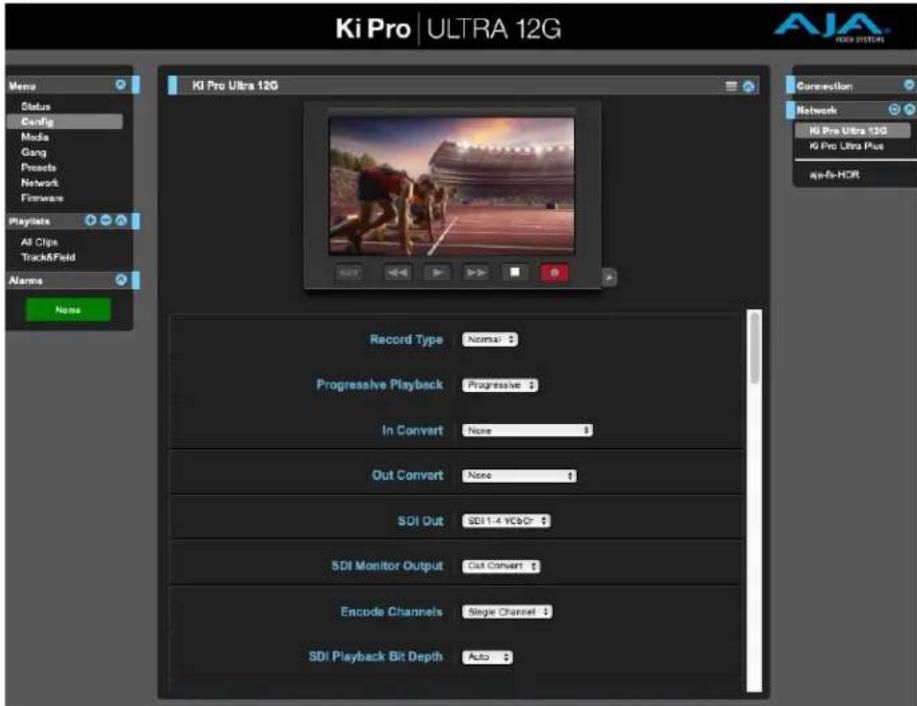Collapse the Menu panel arrow icon
The height and width of the screenshot is (706, 917).
120,85
